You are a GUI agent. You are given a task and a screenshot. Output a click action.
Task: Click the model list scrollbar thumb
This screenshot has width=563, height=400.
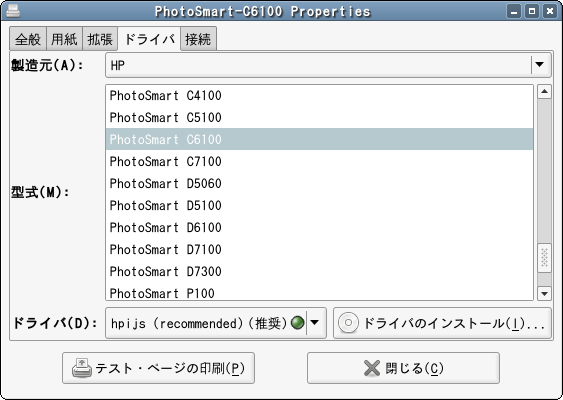[544, 257]
